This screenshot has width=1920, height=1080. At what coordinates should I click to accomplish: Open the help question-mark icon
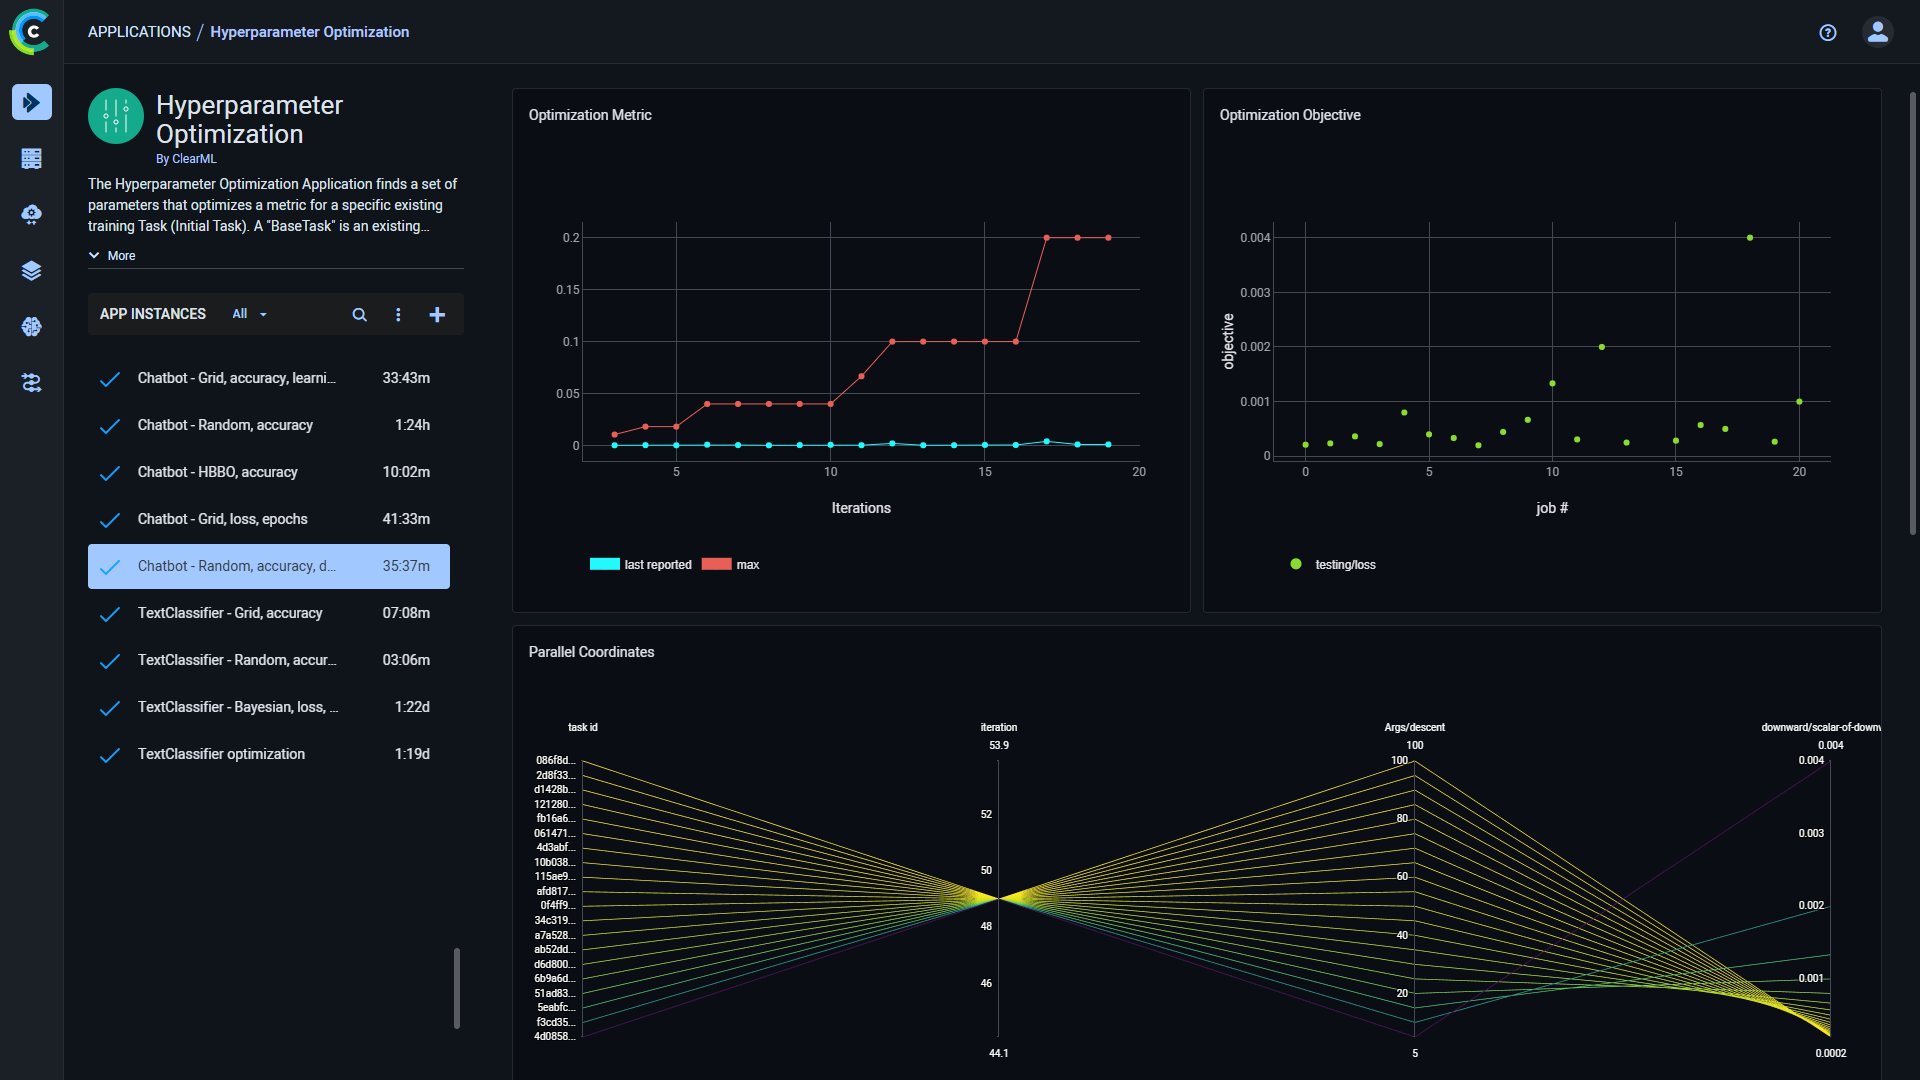pyautogui.click(x=1827, y=33)
